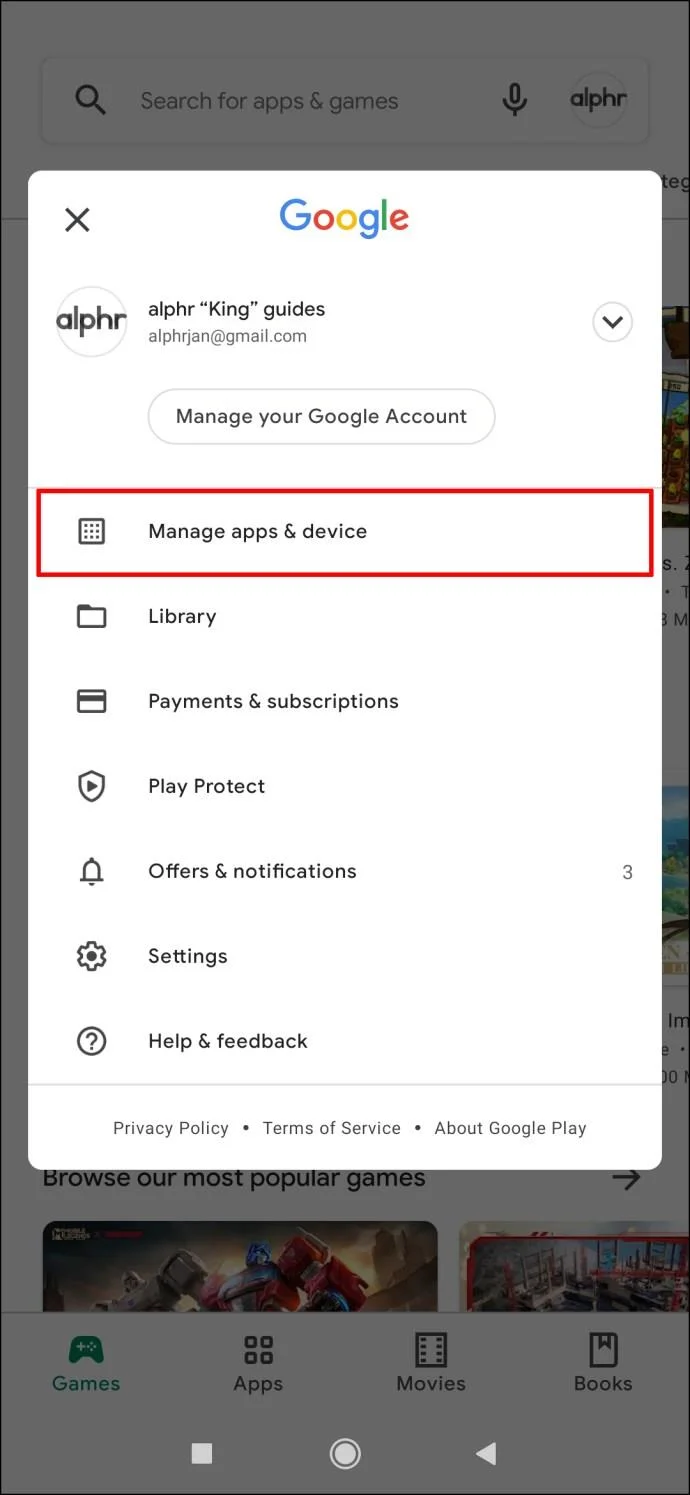Click the Settings gear icon
Image resolution: width=690 pixels, height=1495 pixels.
pos(91,956)
